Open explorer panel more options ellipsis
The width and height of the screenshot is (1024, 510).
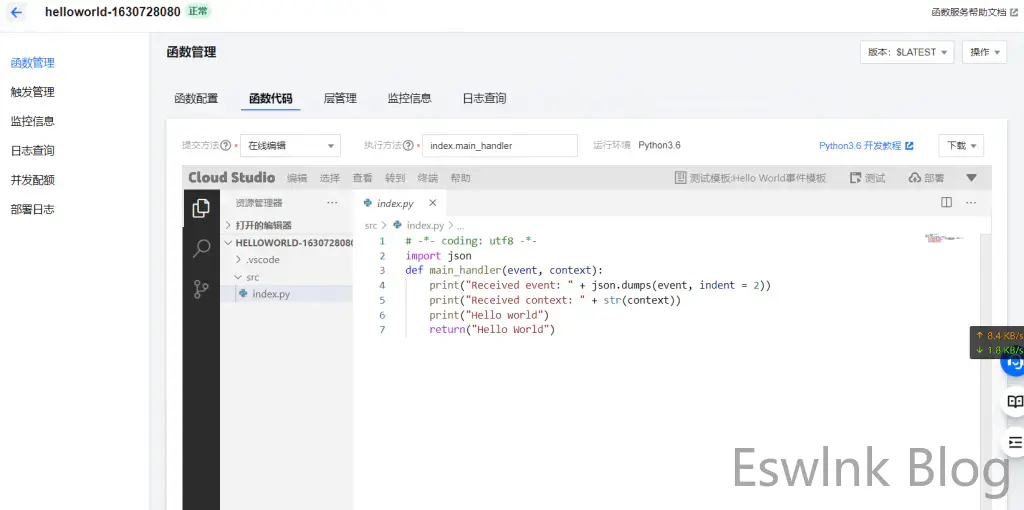pyautogui.click(x=332, y=203)
